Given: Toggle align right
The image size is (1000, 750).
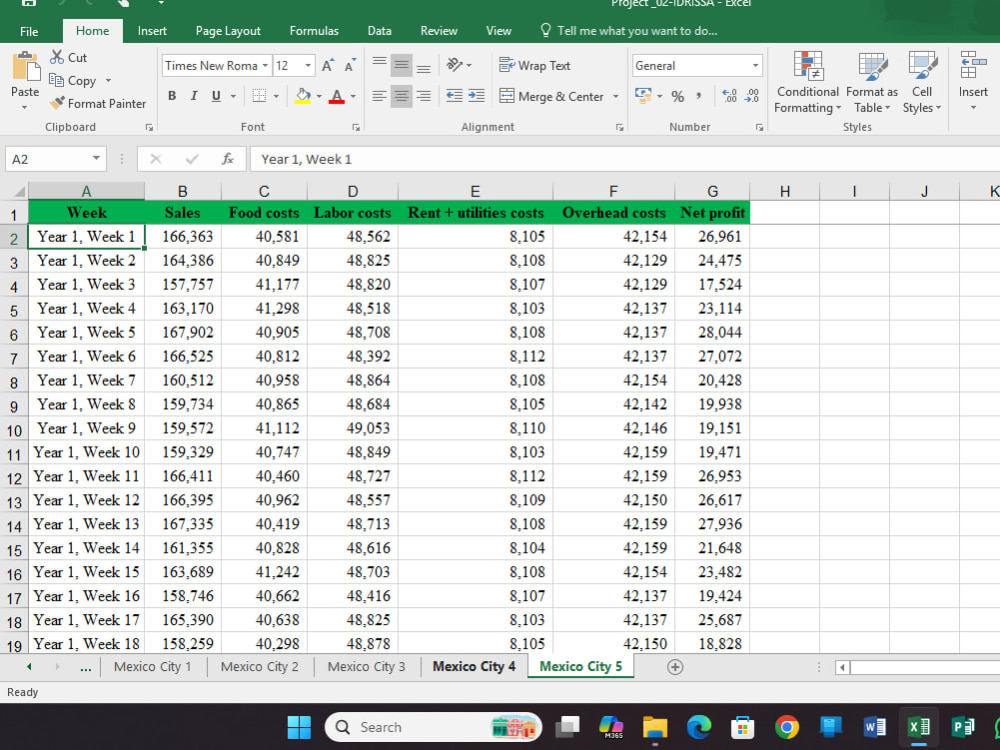Looking at the screenshot, I should 423,96.
